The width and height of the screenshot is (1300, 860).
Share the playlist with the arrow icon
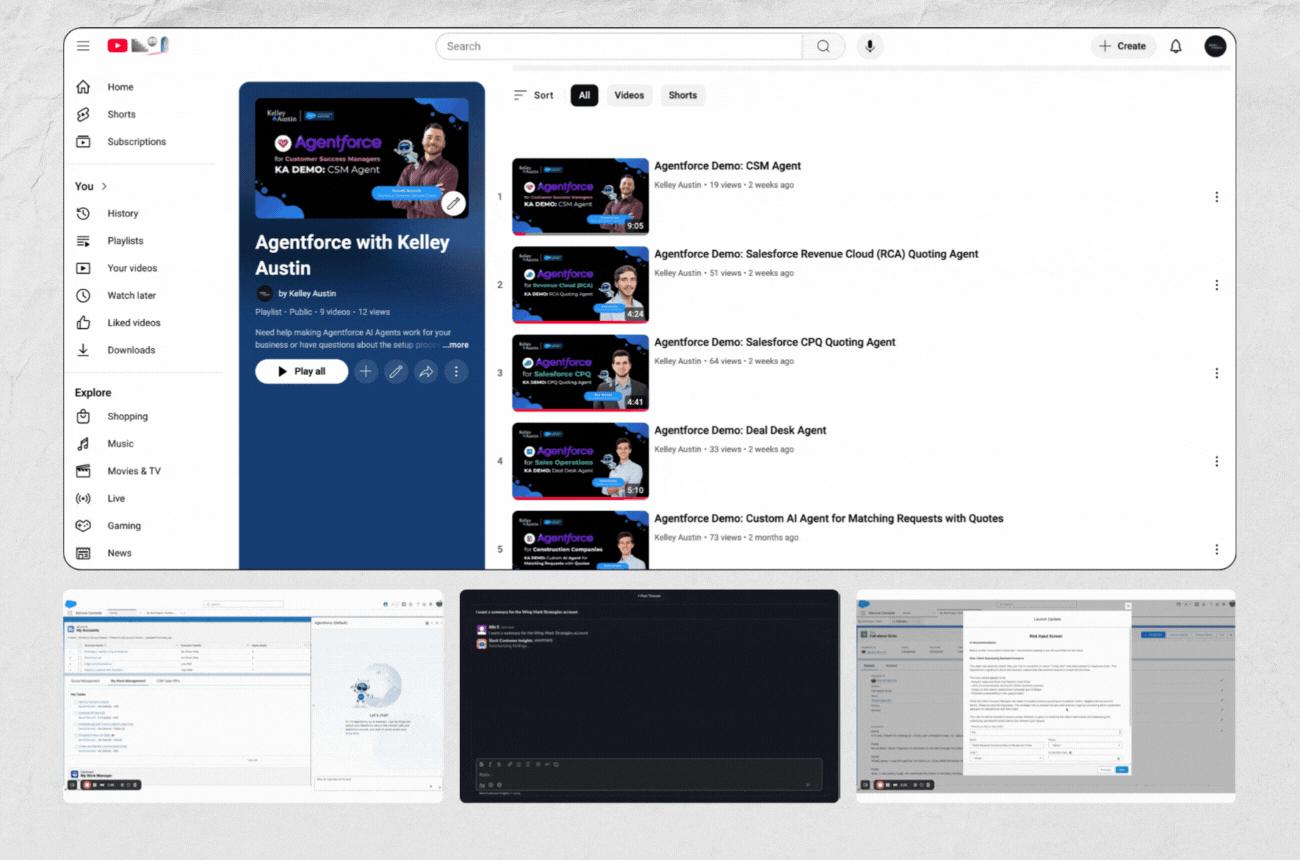click(x=426, y=371)
